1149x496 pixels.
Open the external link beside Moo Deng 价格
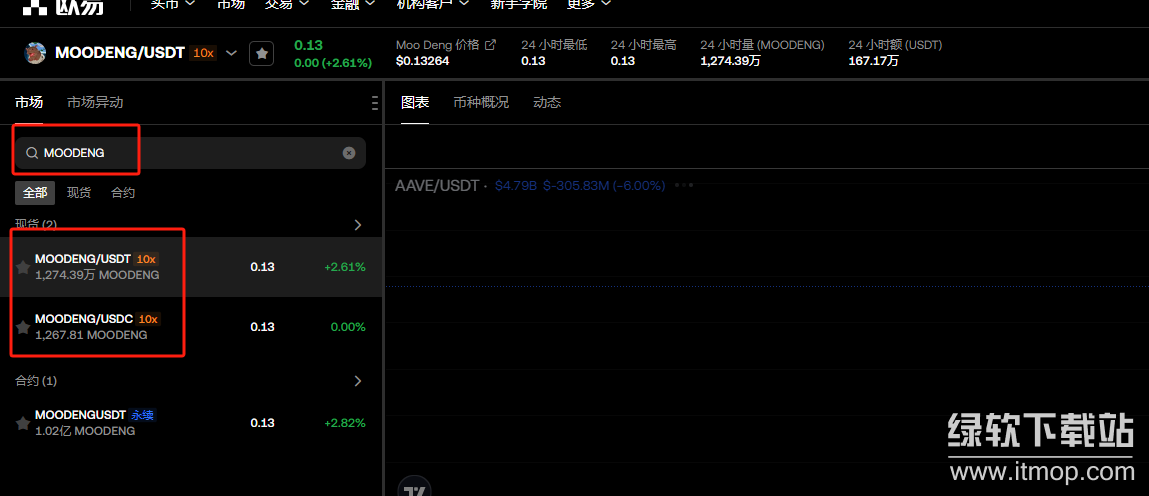[x=490, y=45]
